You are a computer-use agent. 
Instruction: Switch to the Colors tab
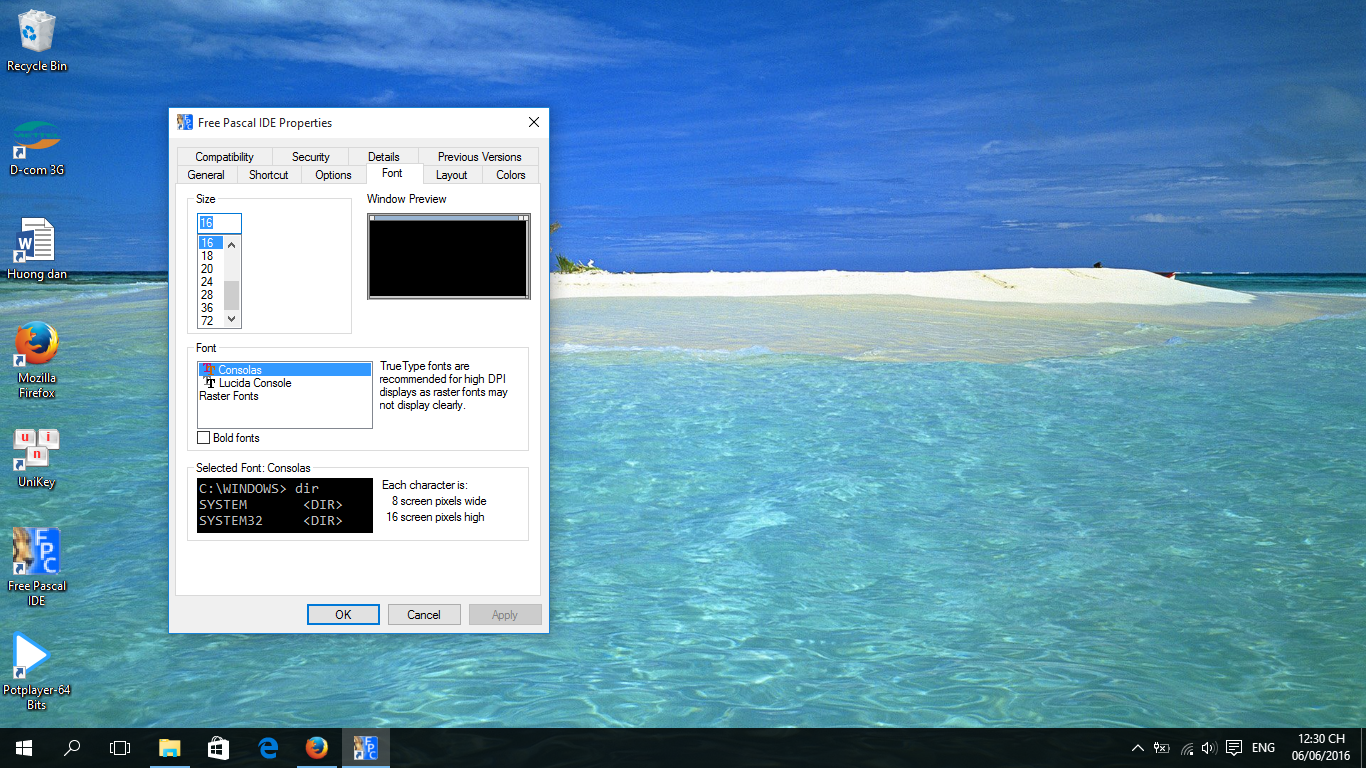(x=510, y=175)
